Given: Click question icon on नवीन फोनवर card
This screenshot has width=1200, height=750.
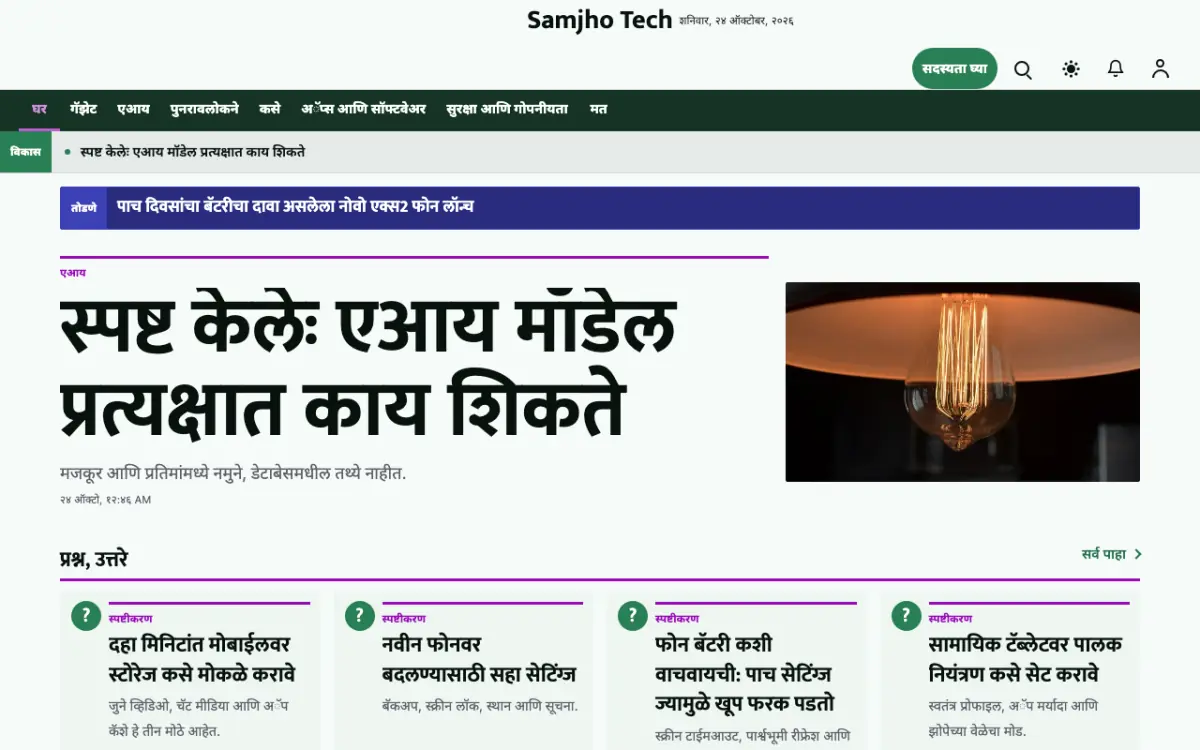Looking at the screenshot, I should (359, 616).
